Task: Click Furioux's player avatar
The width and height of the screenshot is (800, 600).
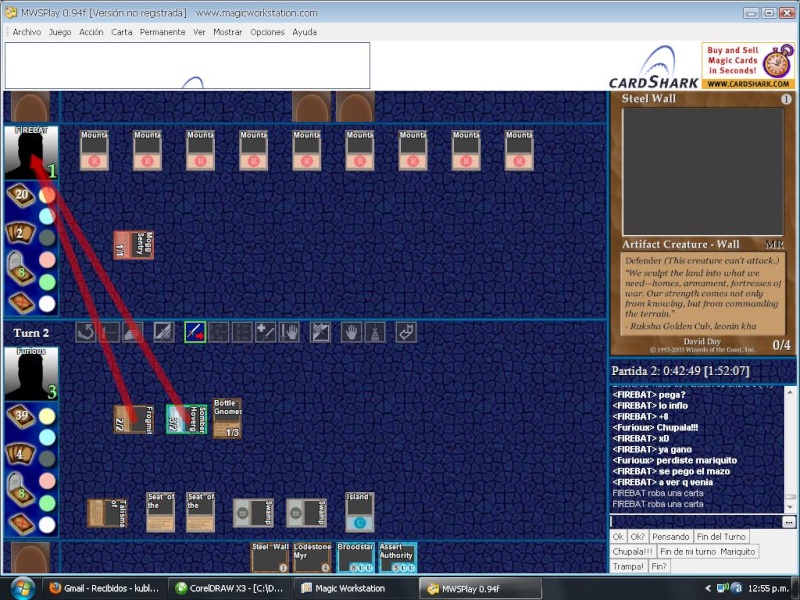Action: (x=31, y=374)
